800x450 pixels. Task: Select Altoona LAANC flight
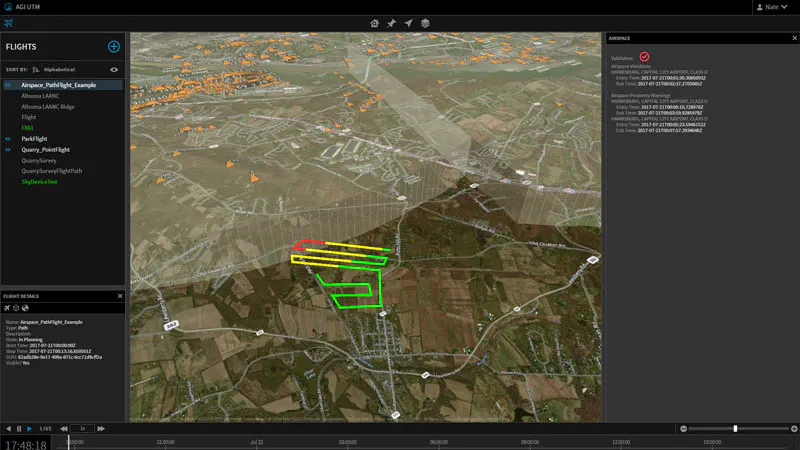pyautogui.click(x=40, y=96)
